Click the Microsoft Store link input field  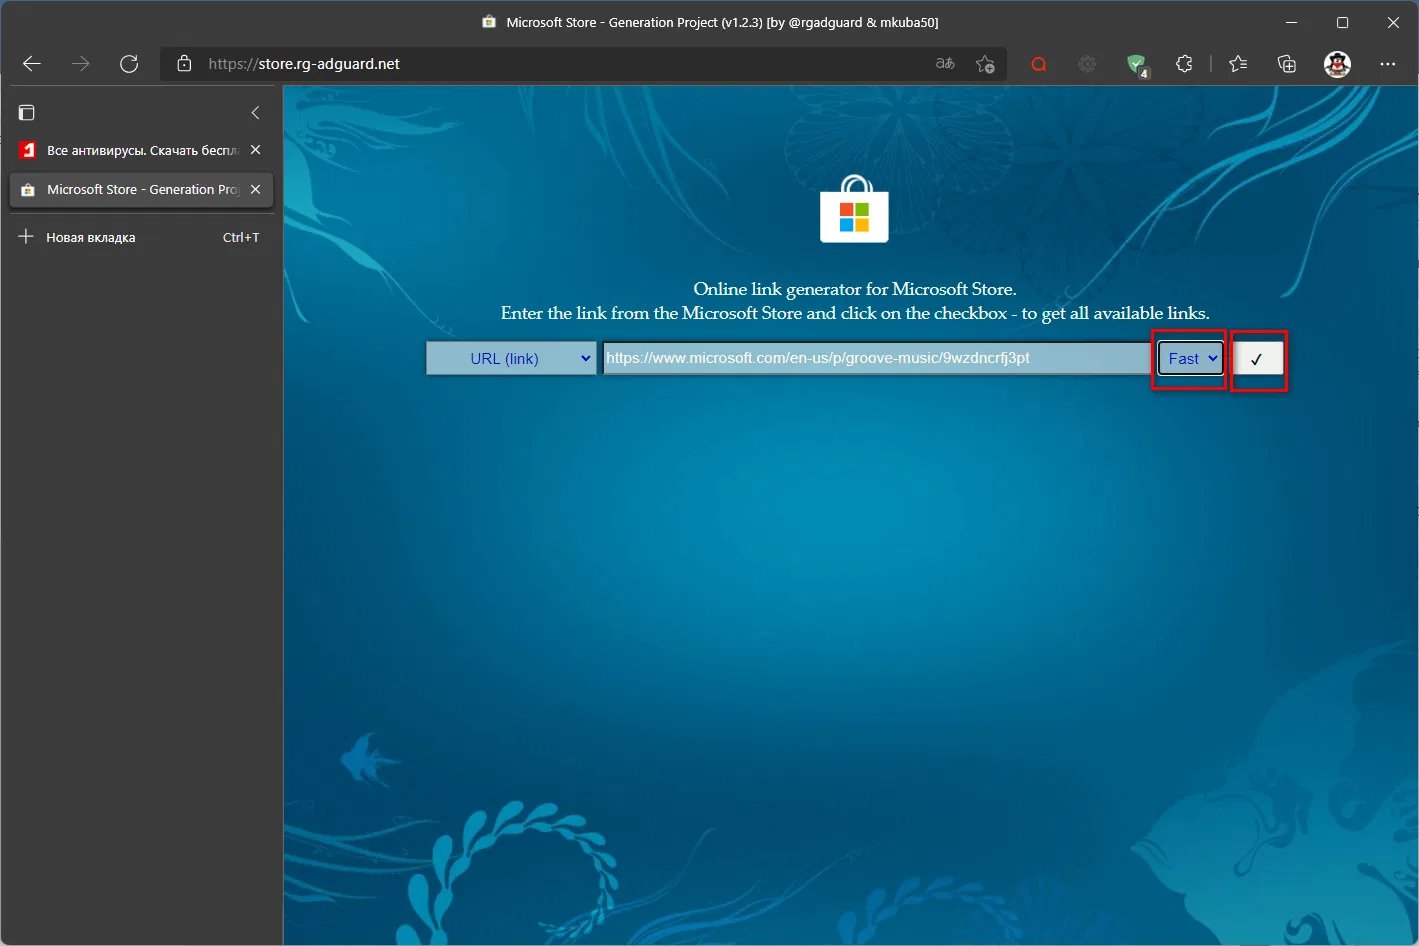(x=877, y=358)
